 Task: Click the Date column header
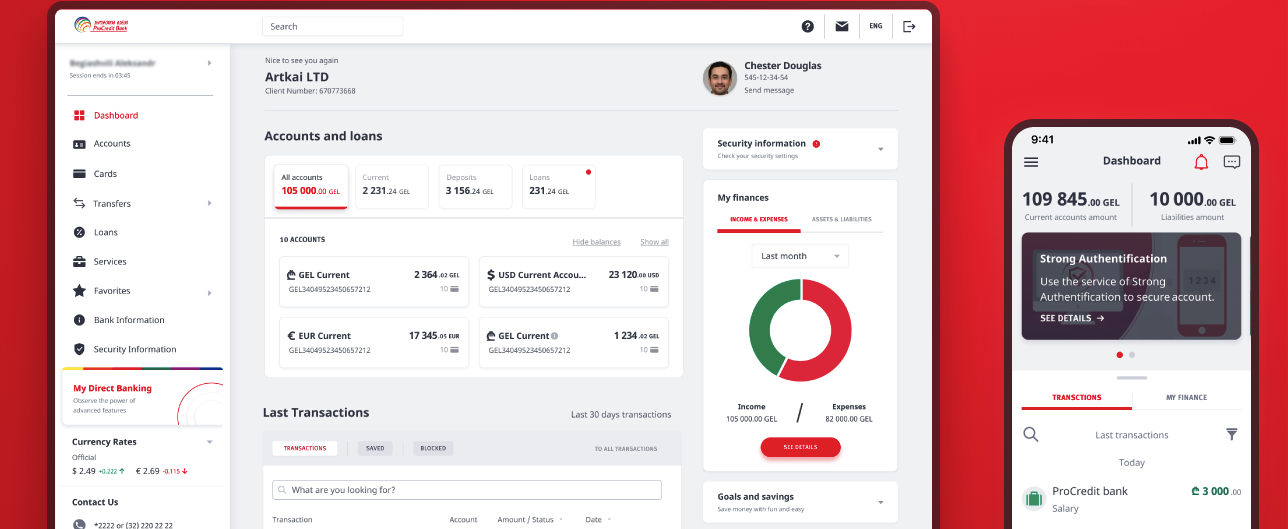[x=594, y=520]
